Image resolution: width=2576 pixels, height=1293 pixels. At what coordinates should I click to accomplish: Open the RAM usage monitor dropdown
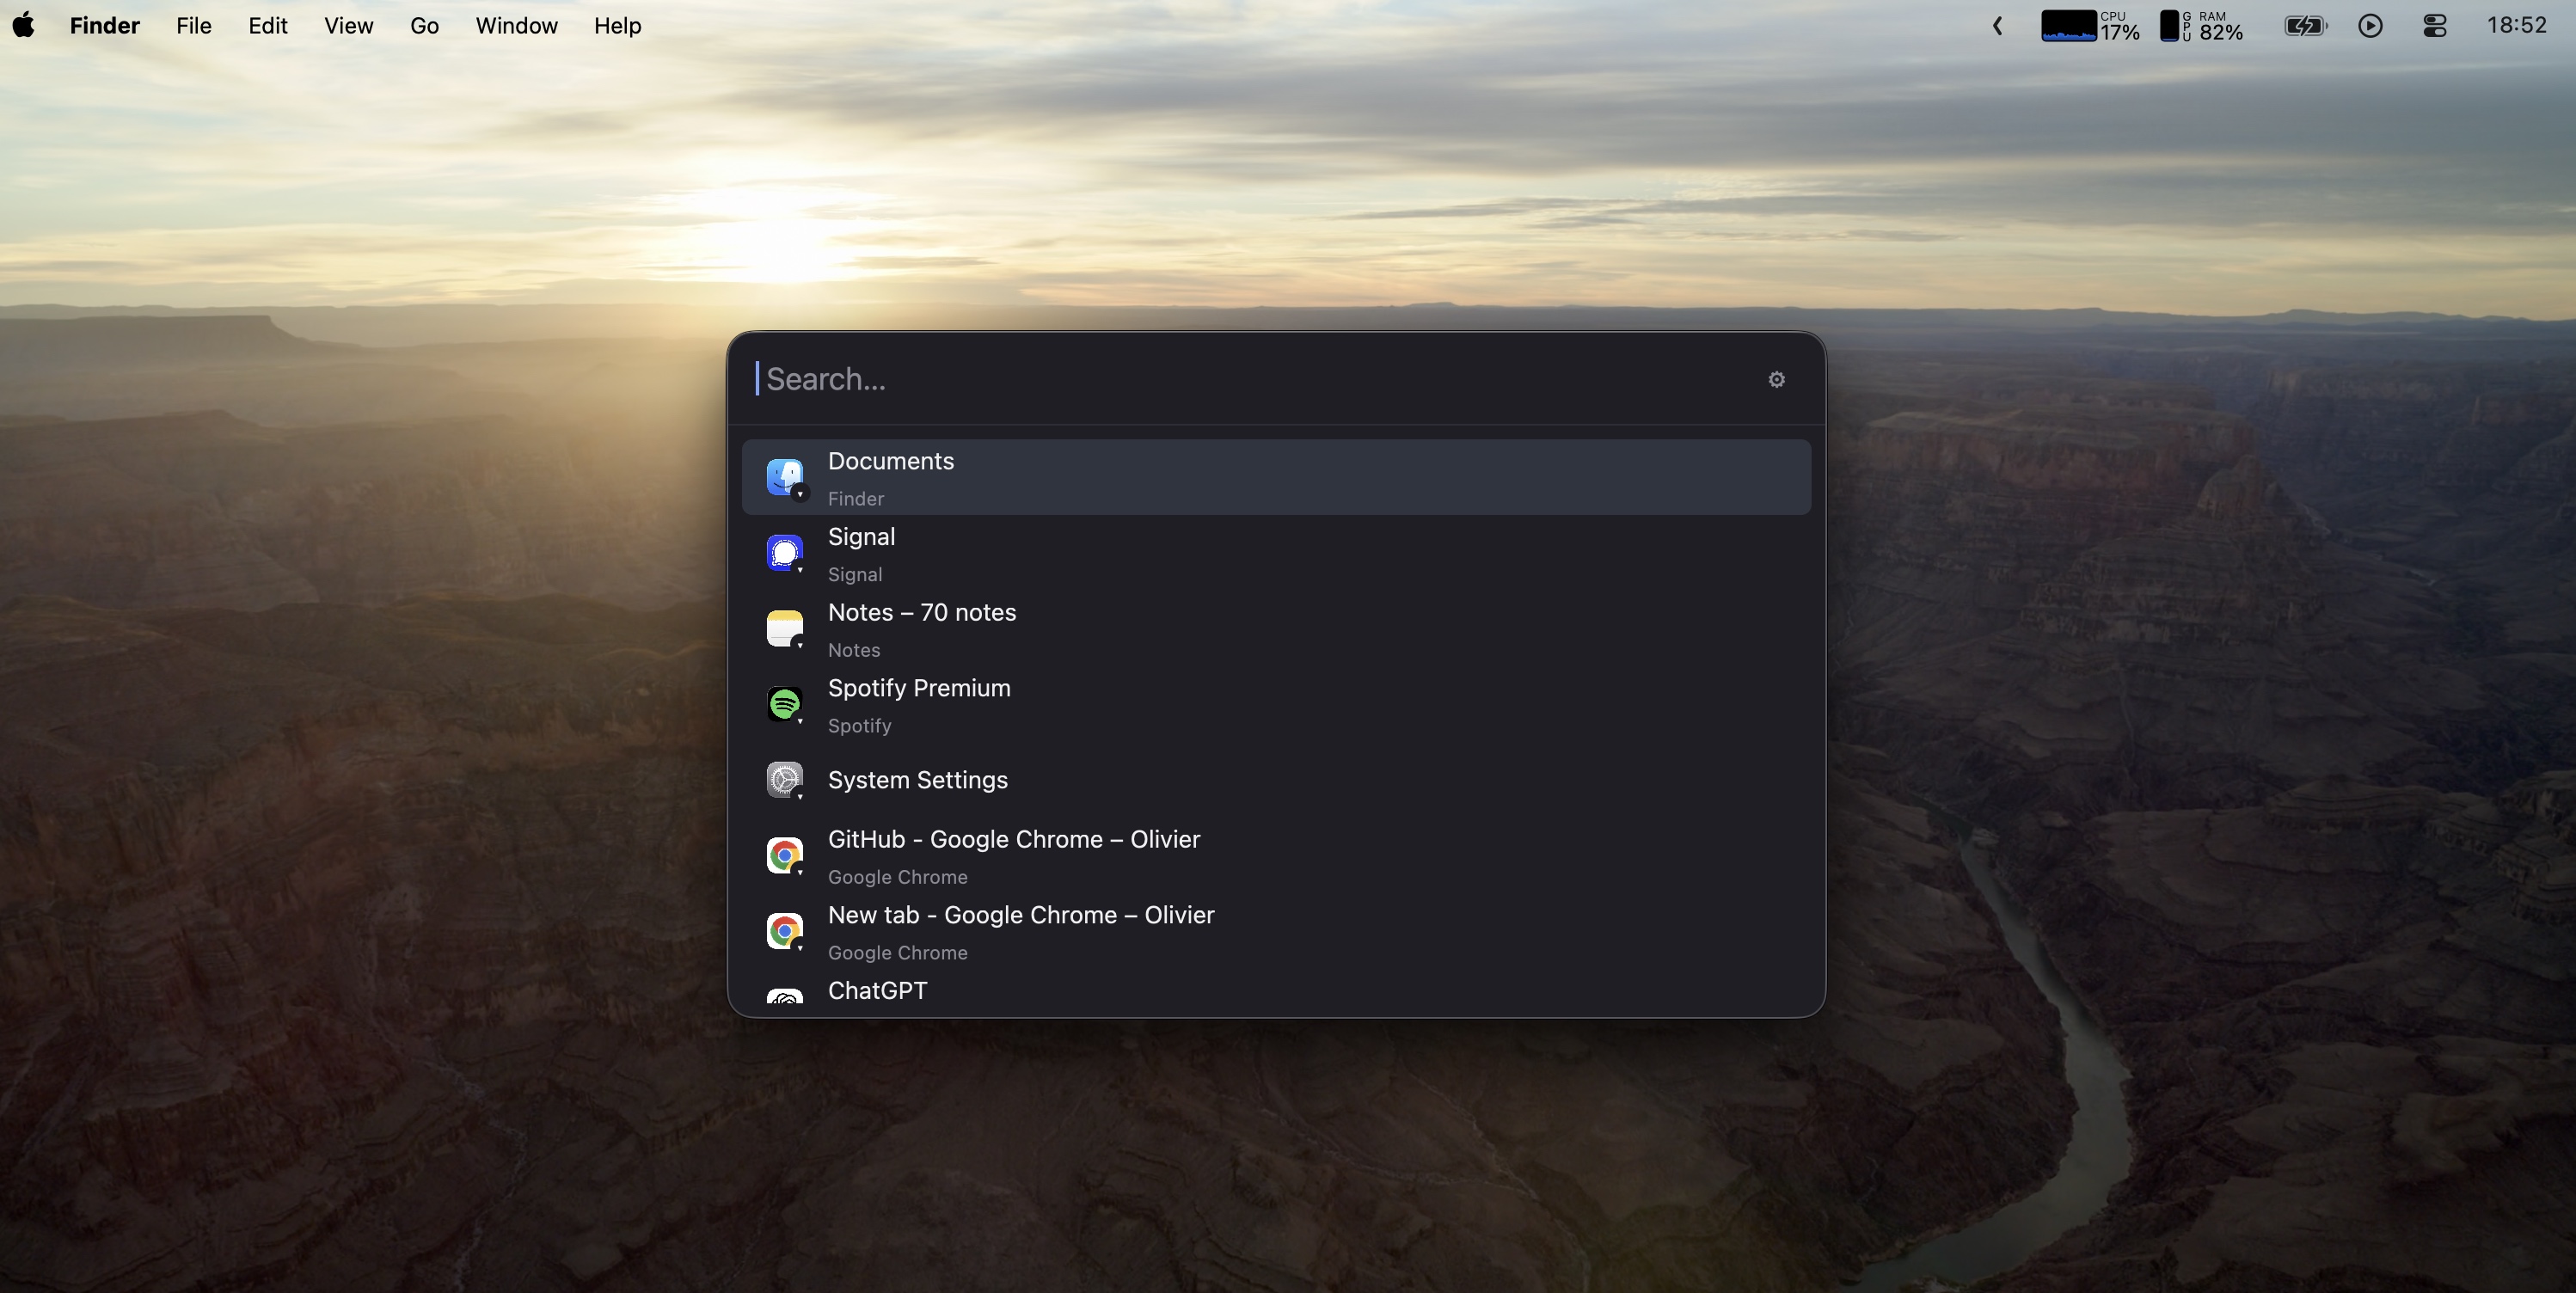pos(2202,26)
